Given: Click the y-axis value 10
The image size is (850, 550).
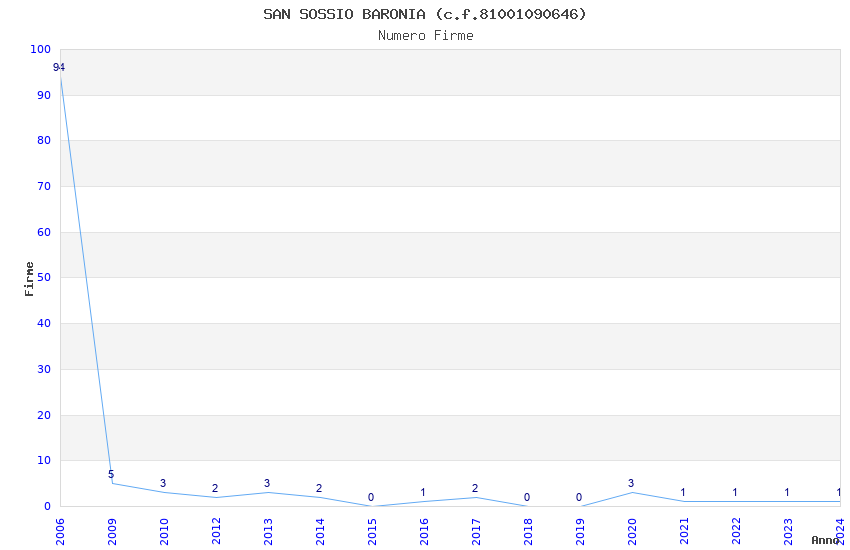Looking at the screenshot, I should [x=44, y=461].
